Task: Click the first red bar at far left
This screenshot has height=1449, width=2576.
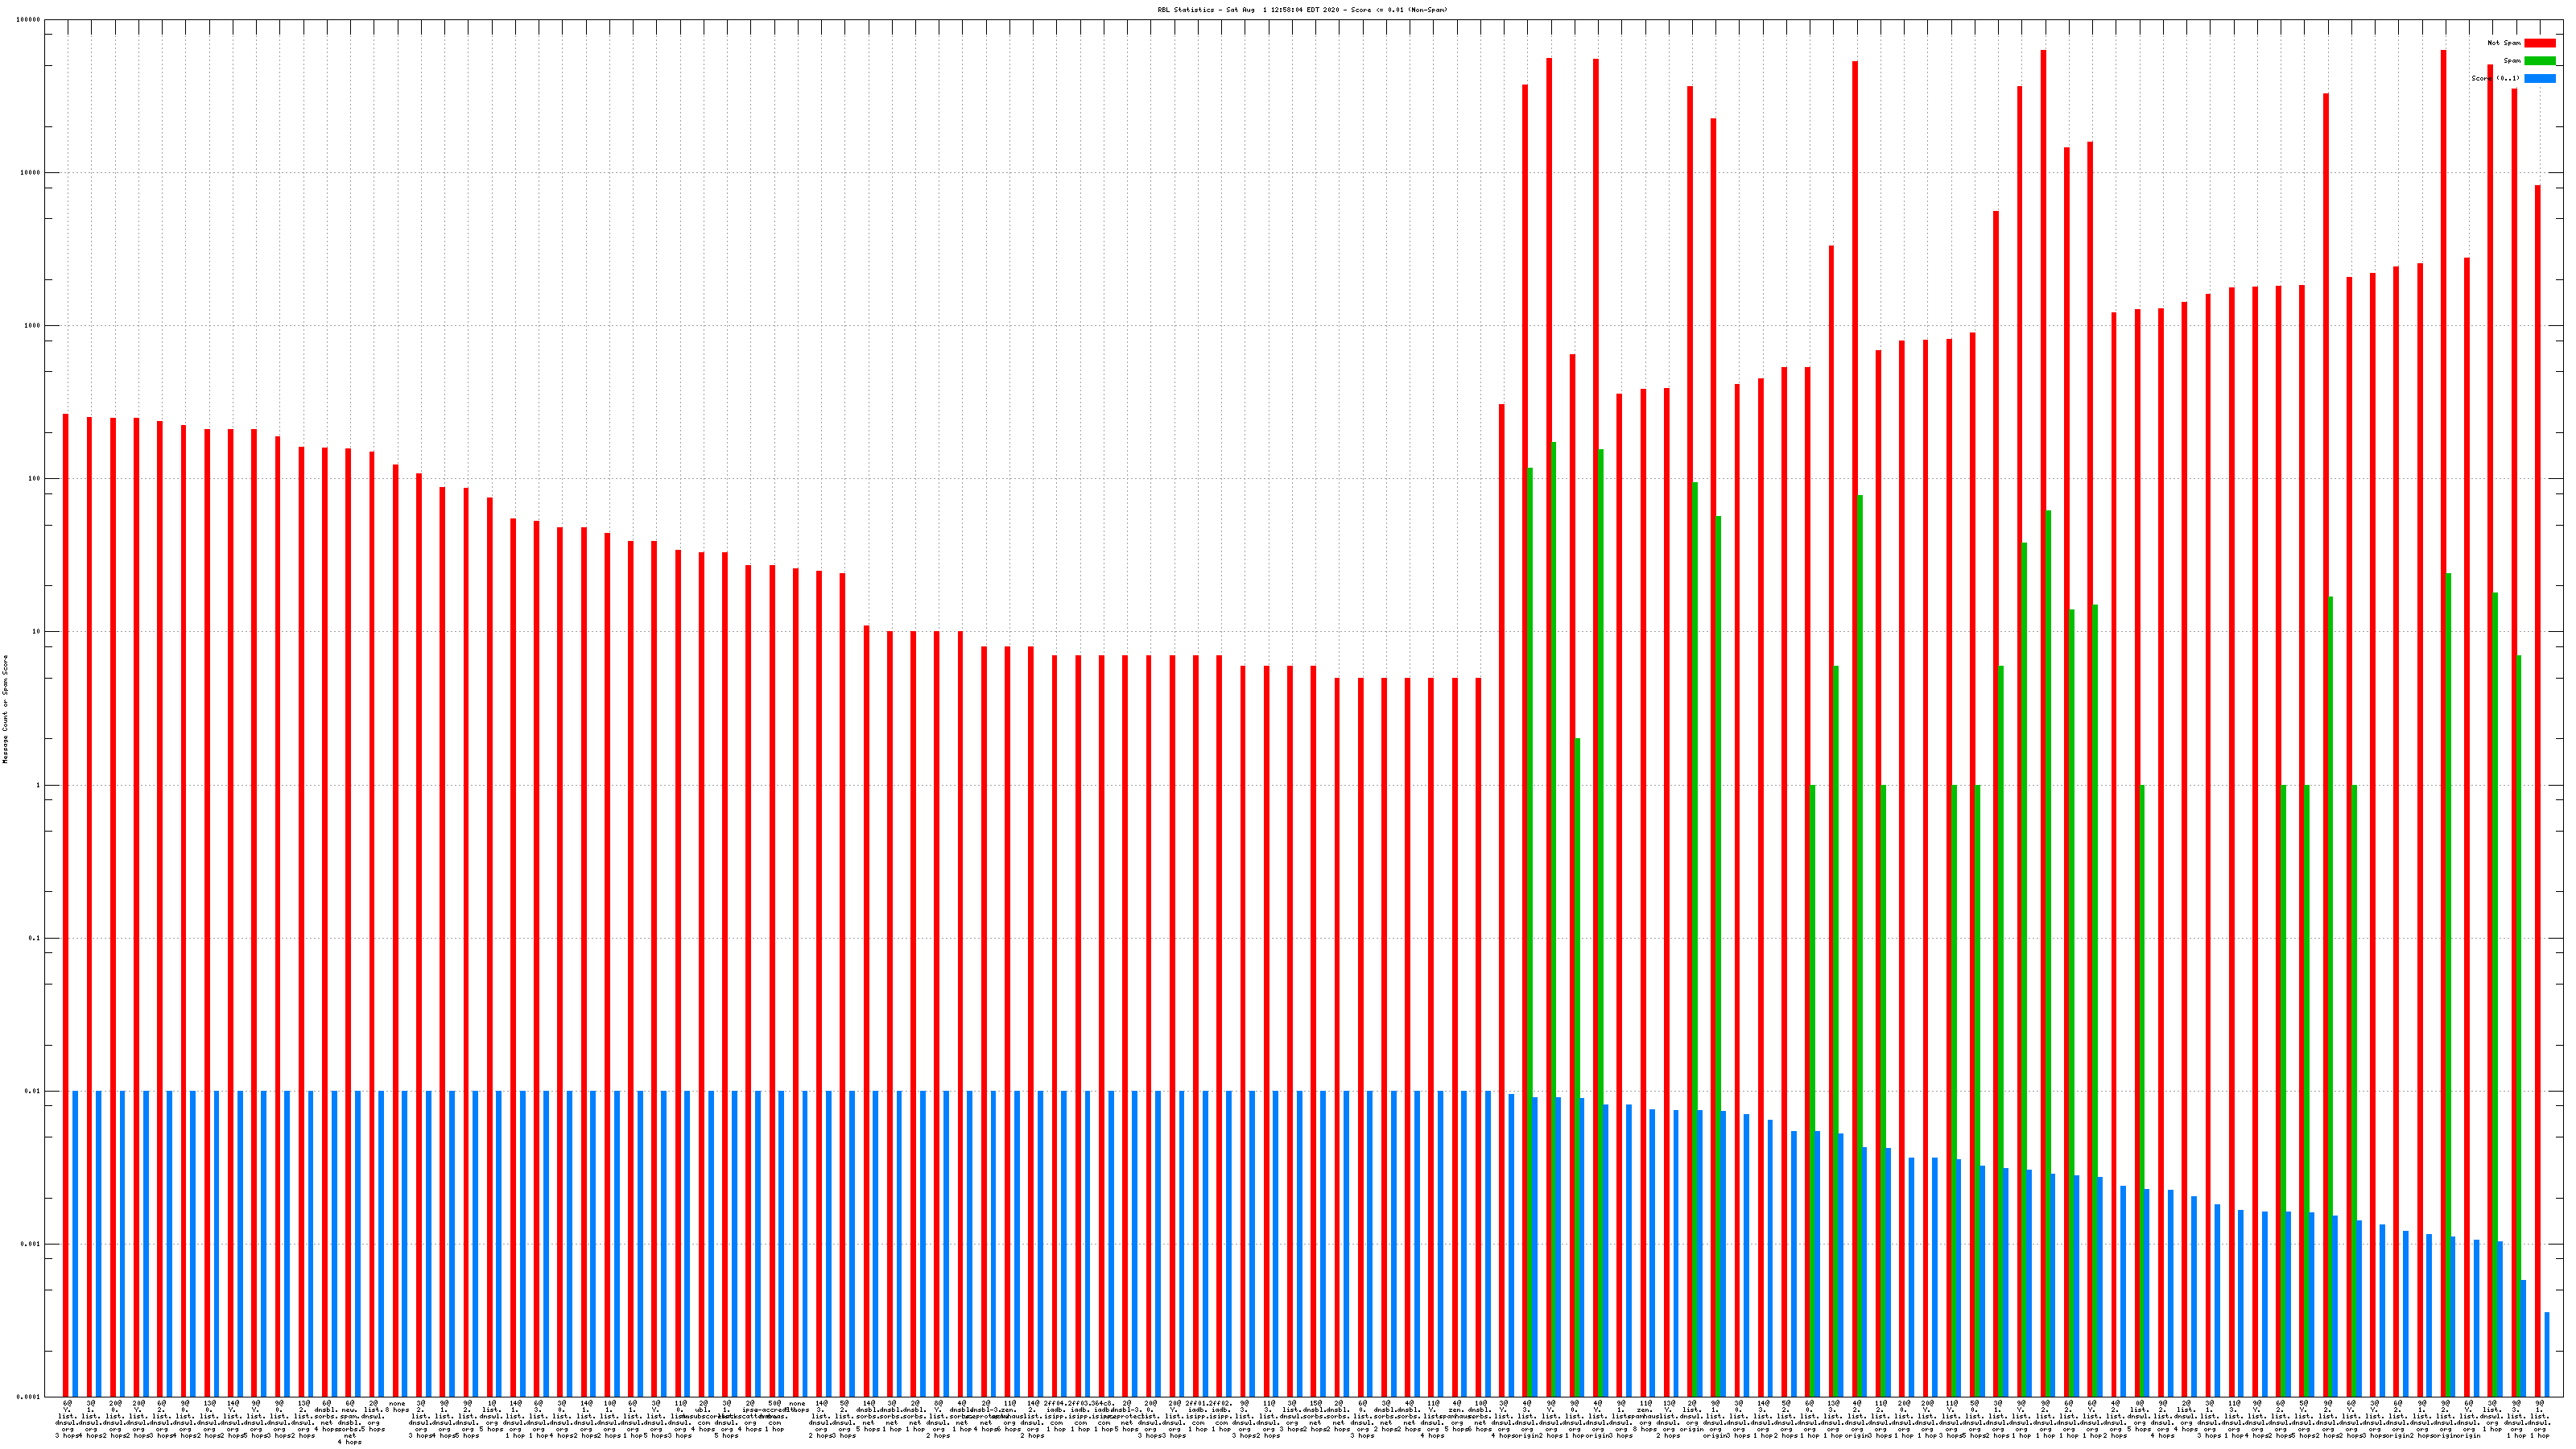Action: (66, 900)
